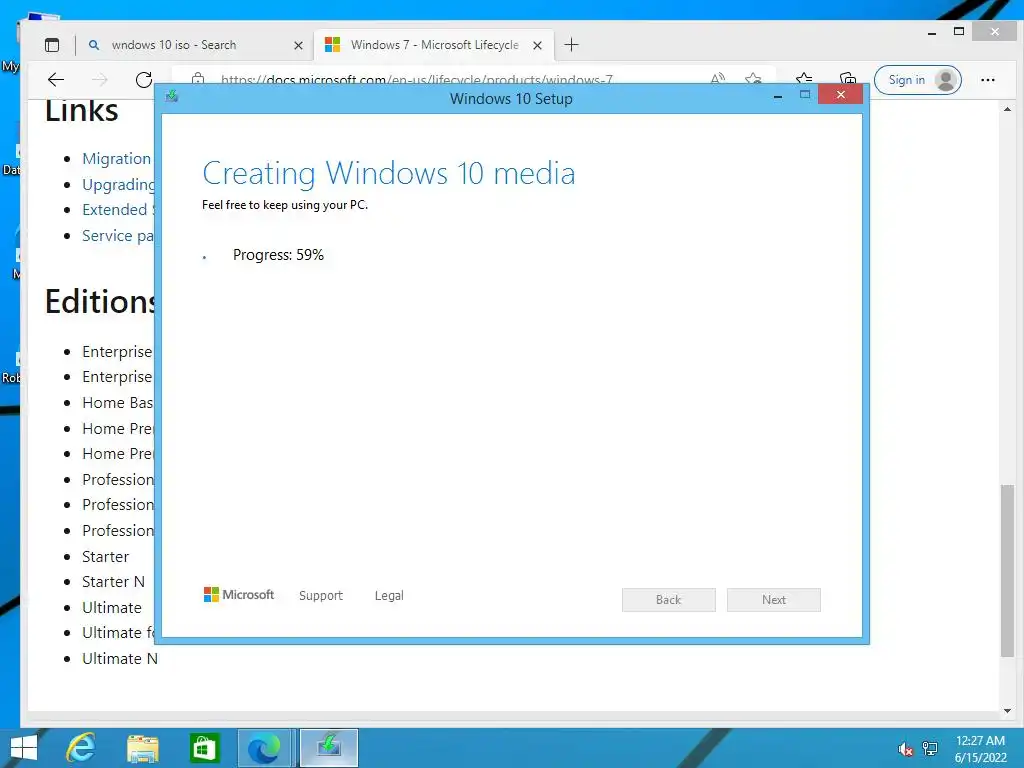Click the 'Progress: 59%' text
The height and width of the screenshot is (768, 1024).
[278, 255]
